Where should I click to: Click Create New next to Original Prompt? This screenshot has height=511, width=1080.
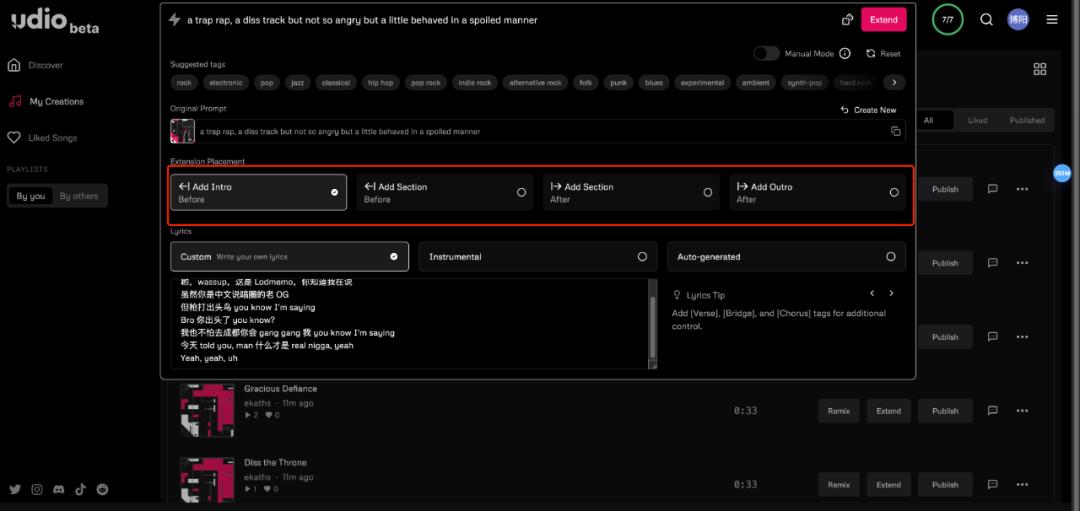point(869,110)
